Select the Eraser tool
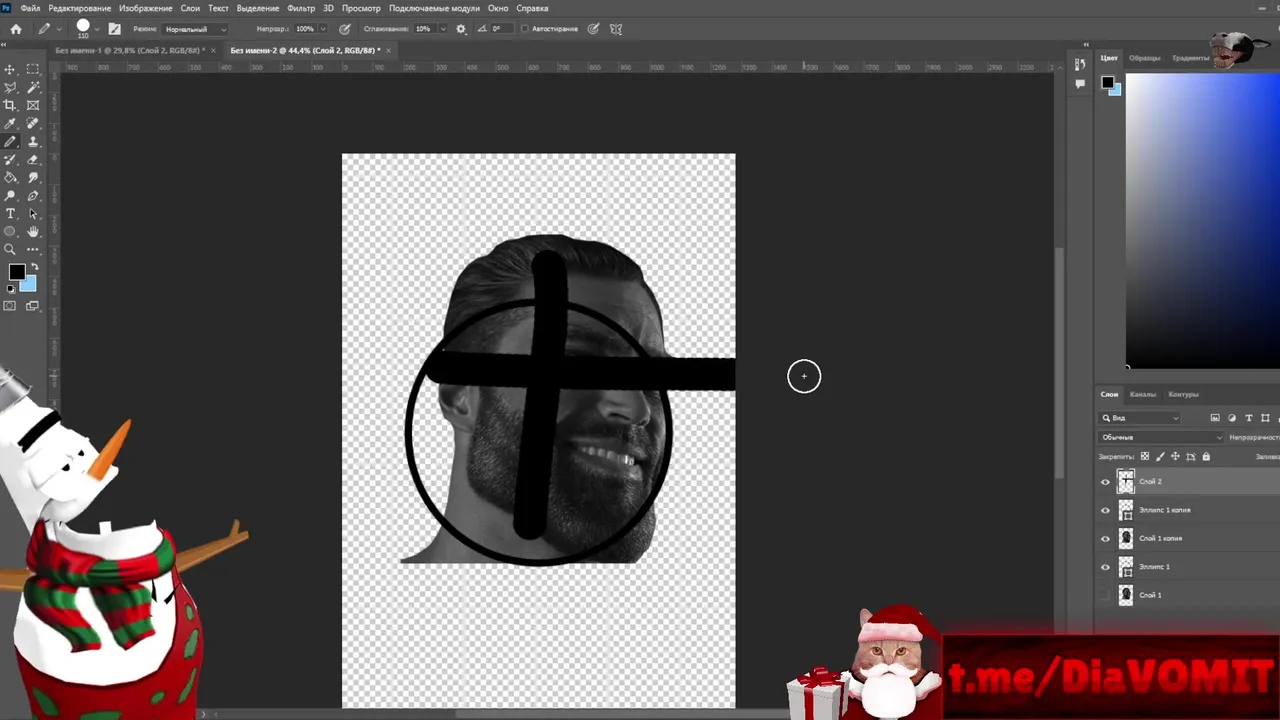 click(33, 160)
